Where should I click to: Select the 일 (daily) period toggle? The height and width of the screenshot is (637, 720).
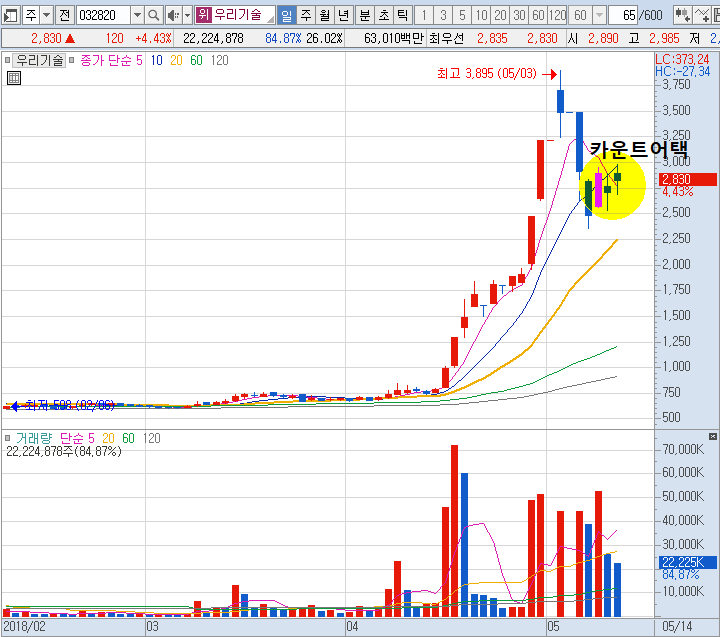tap(286, 15)
